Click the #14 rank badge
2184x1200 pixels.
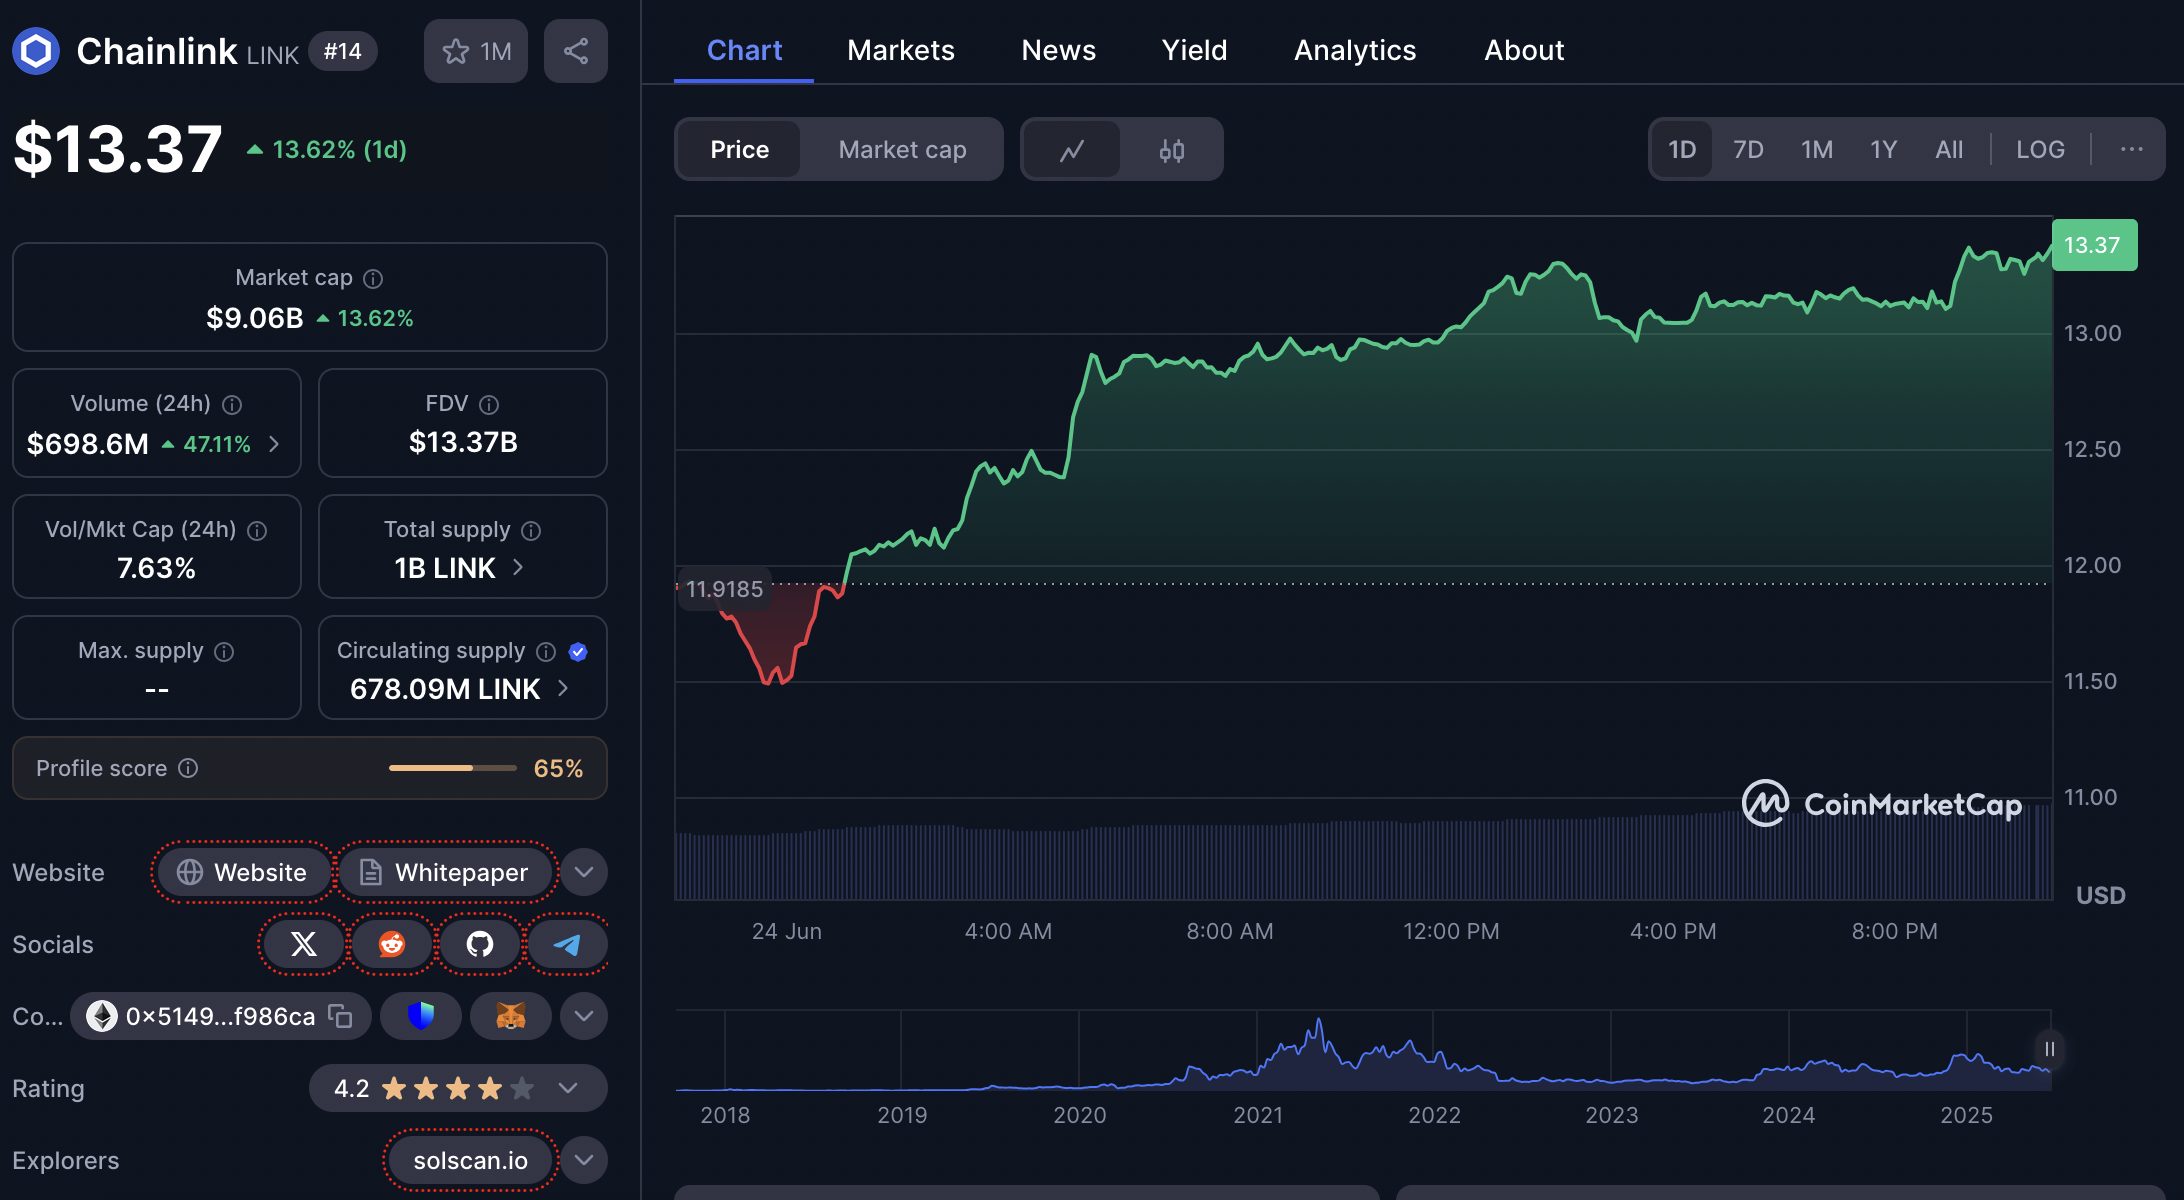[x=343, y=51]
